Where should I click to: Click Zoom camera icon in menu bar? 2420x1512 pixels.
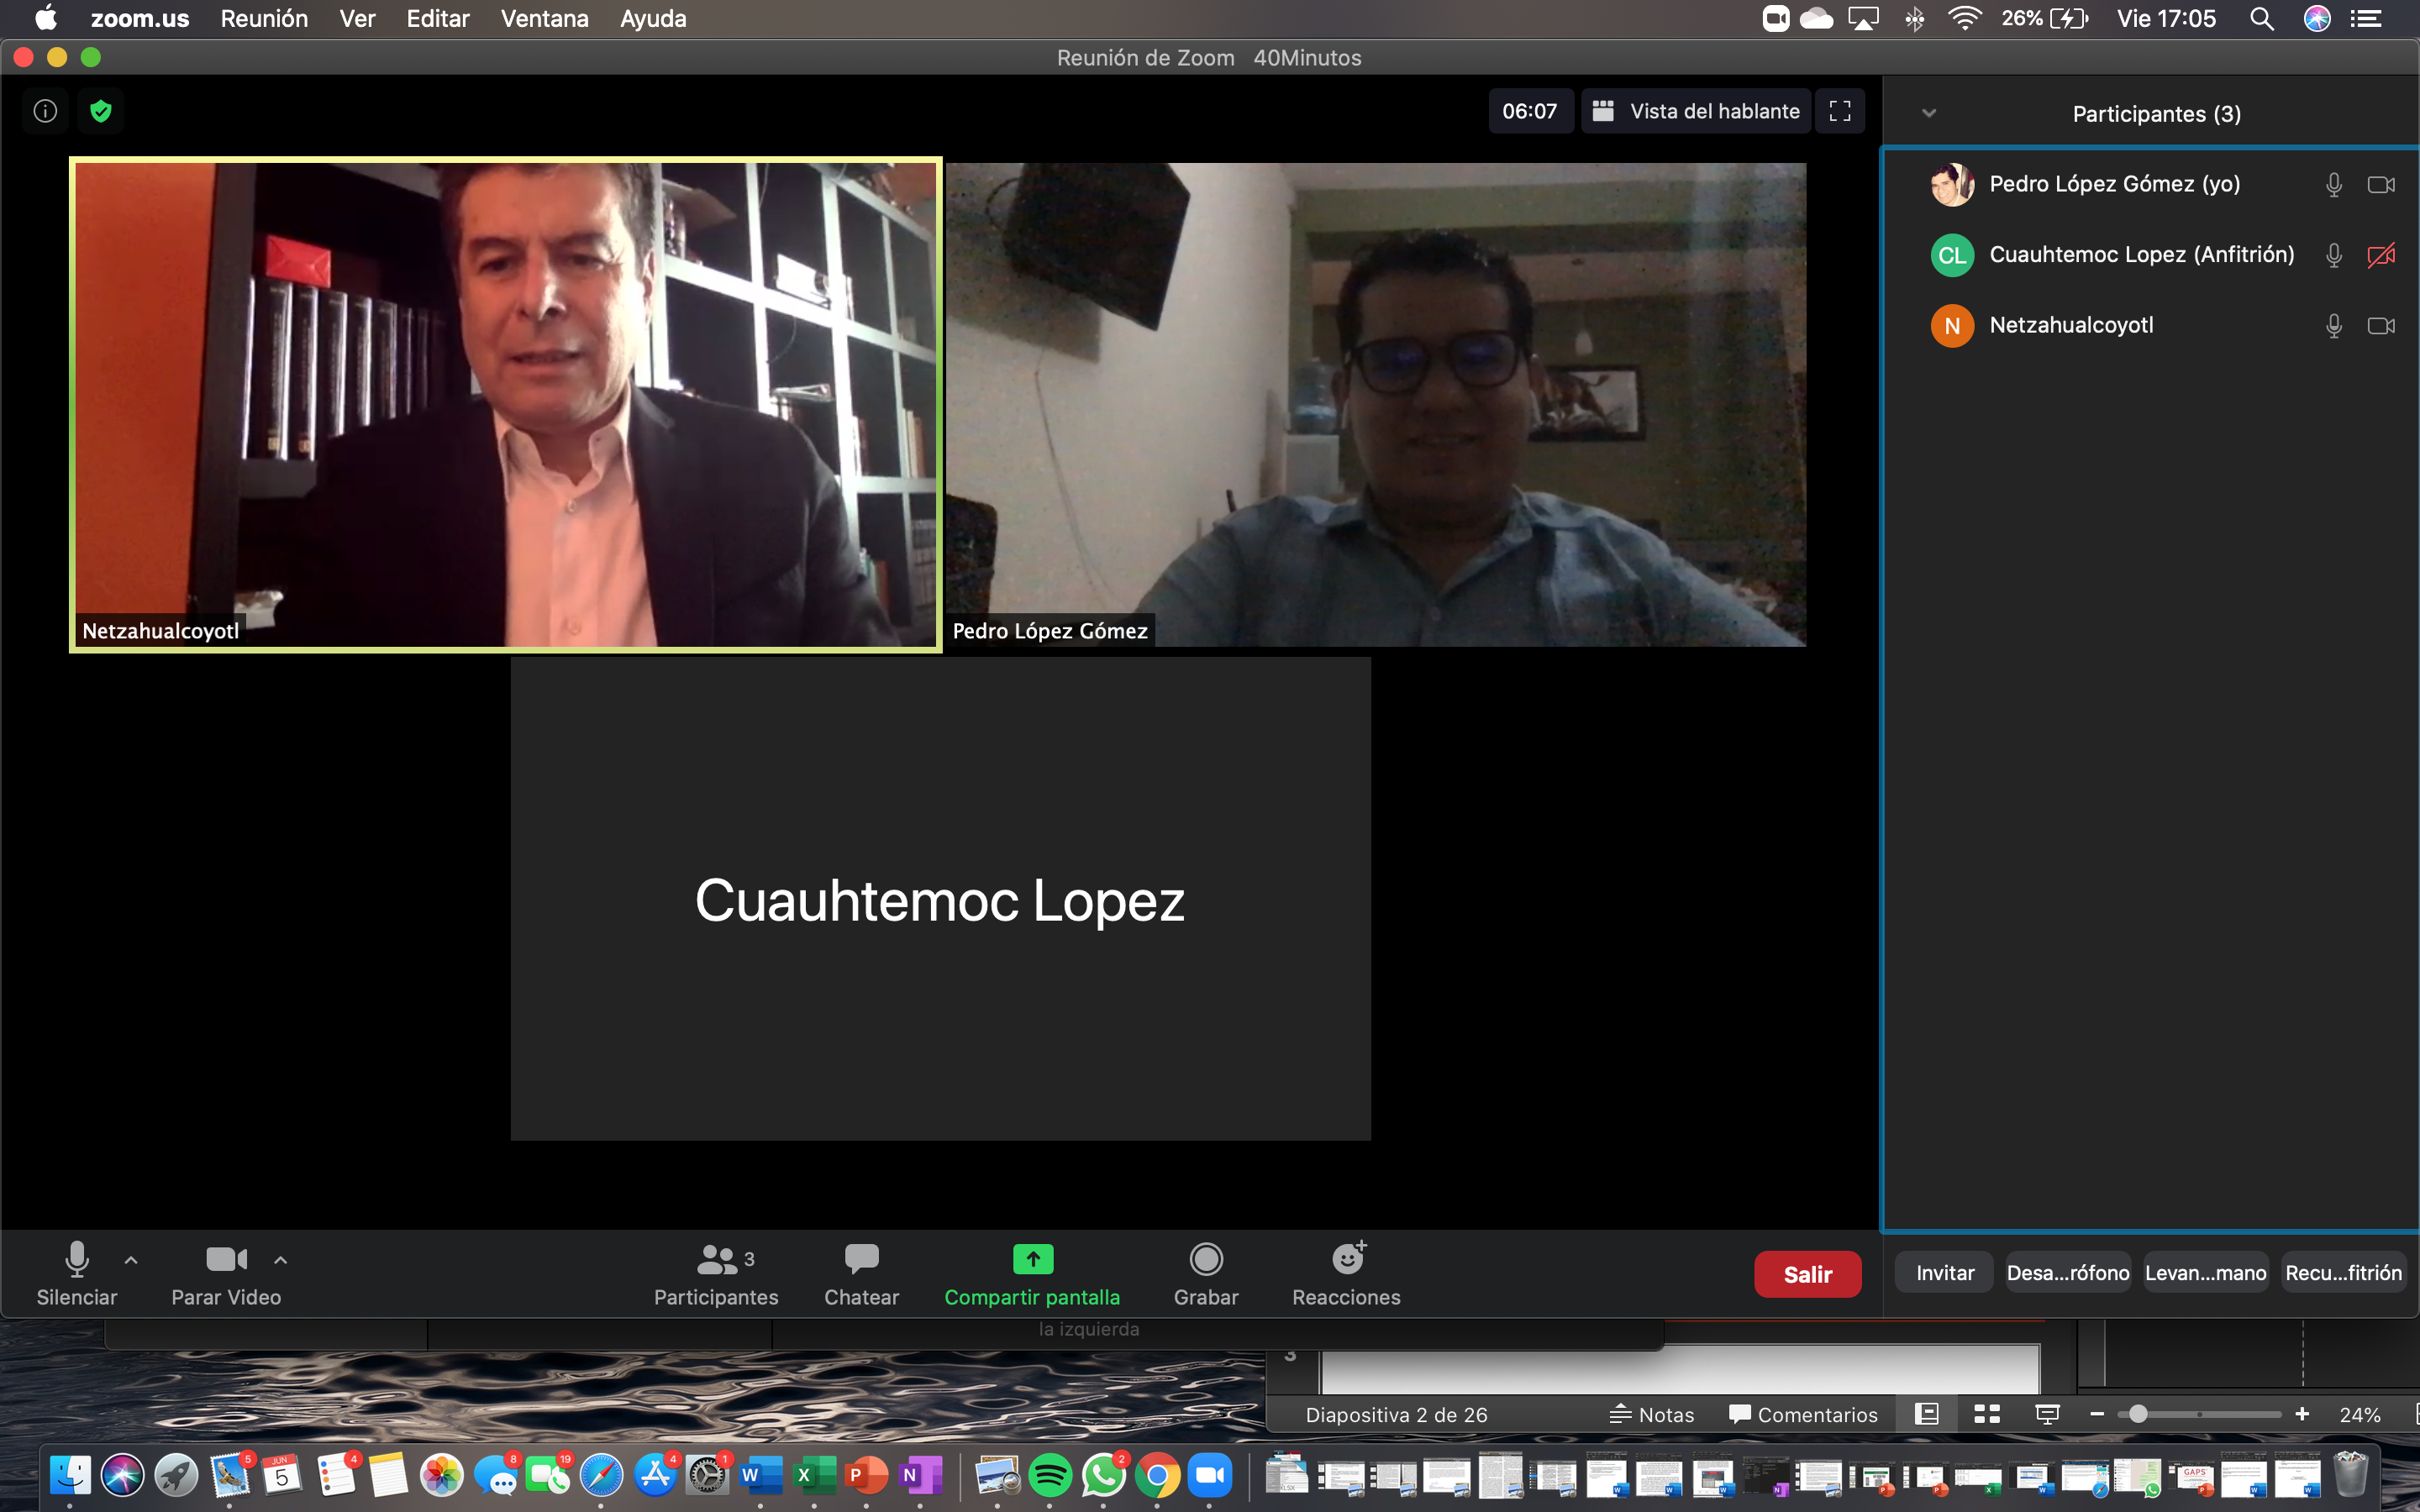[1776, 19]
